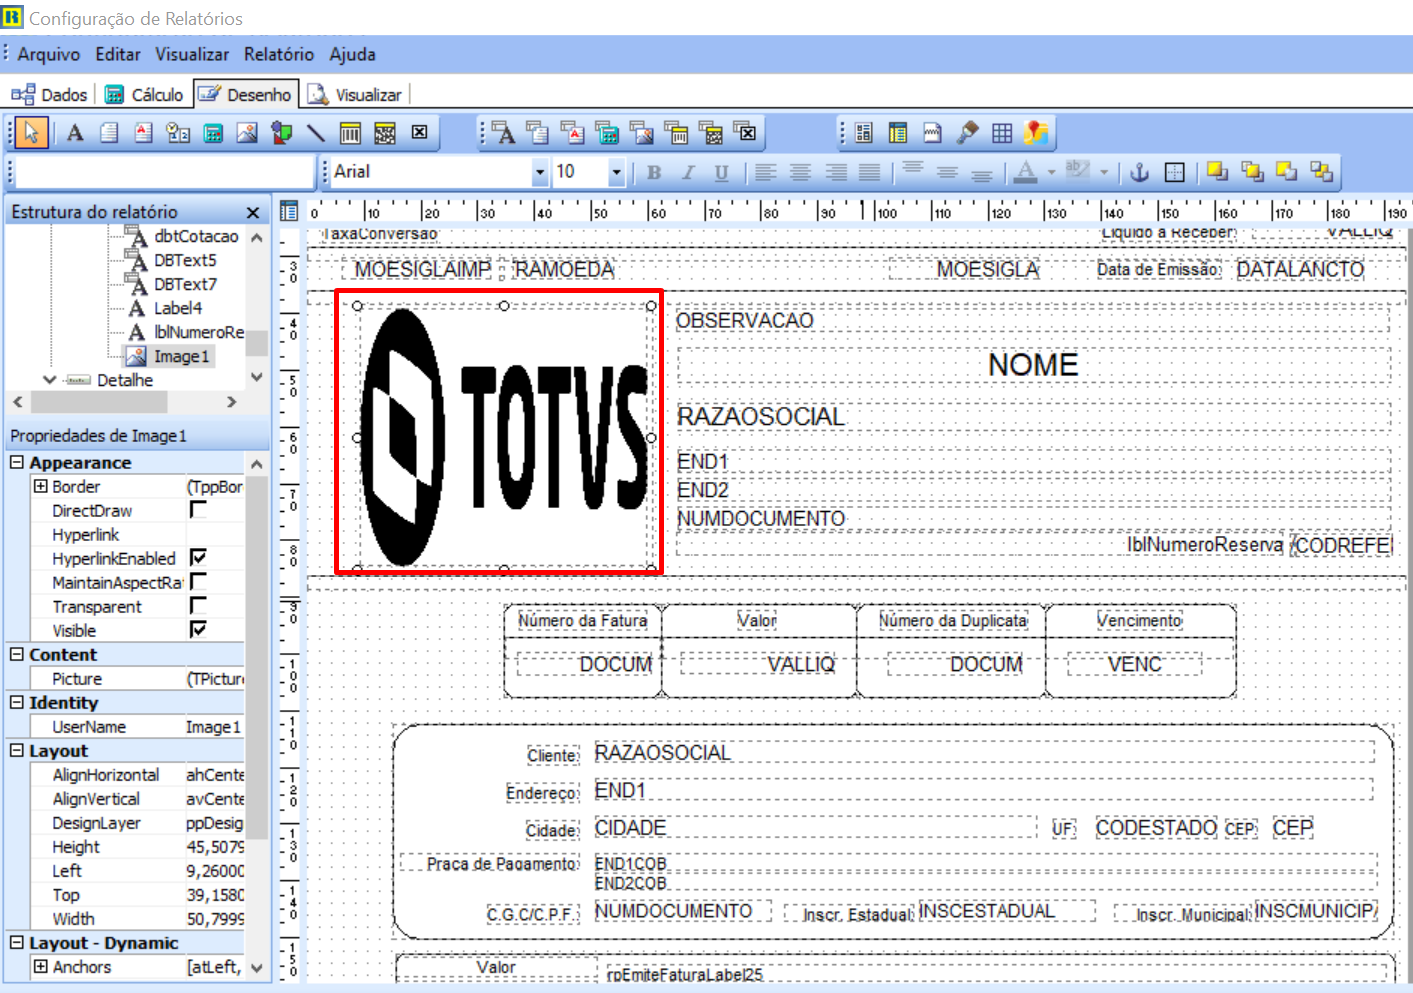Open the Ajuda menu
This screenshot has width=1413, height=993.
click(353, 54)
